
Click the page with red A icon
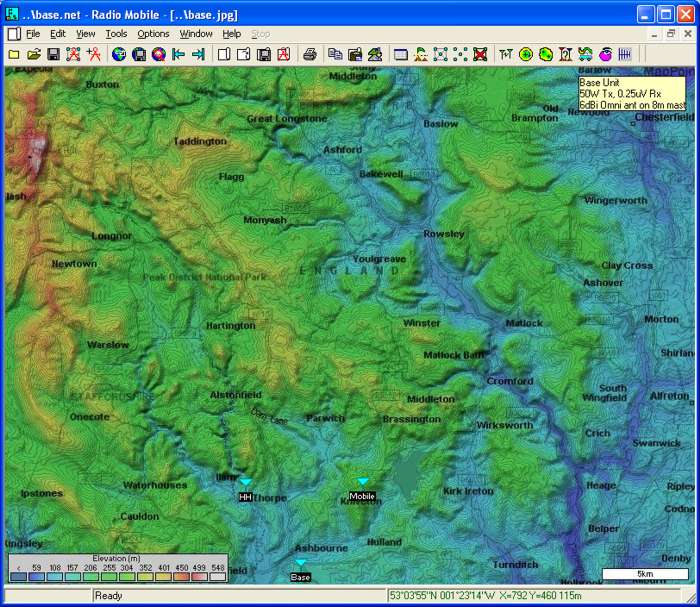pos(284,54)
